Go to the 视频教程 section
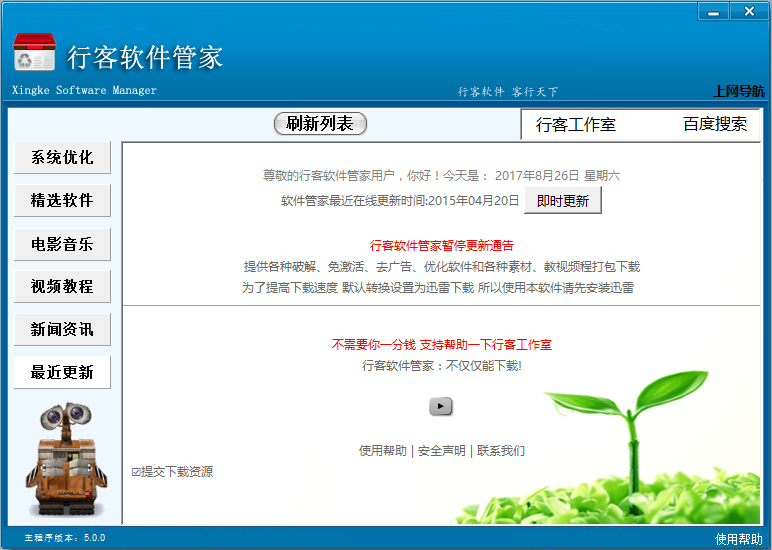 (x=62, y=287)
